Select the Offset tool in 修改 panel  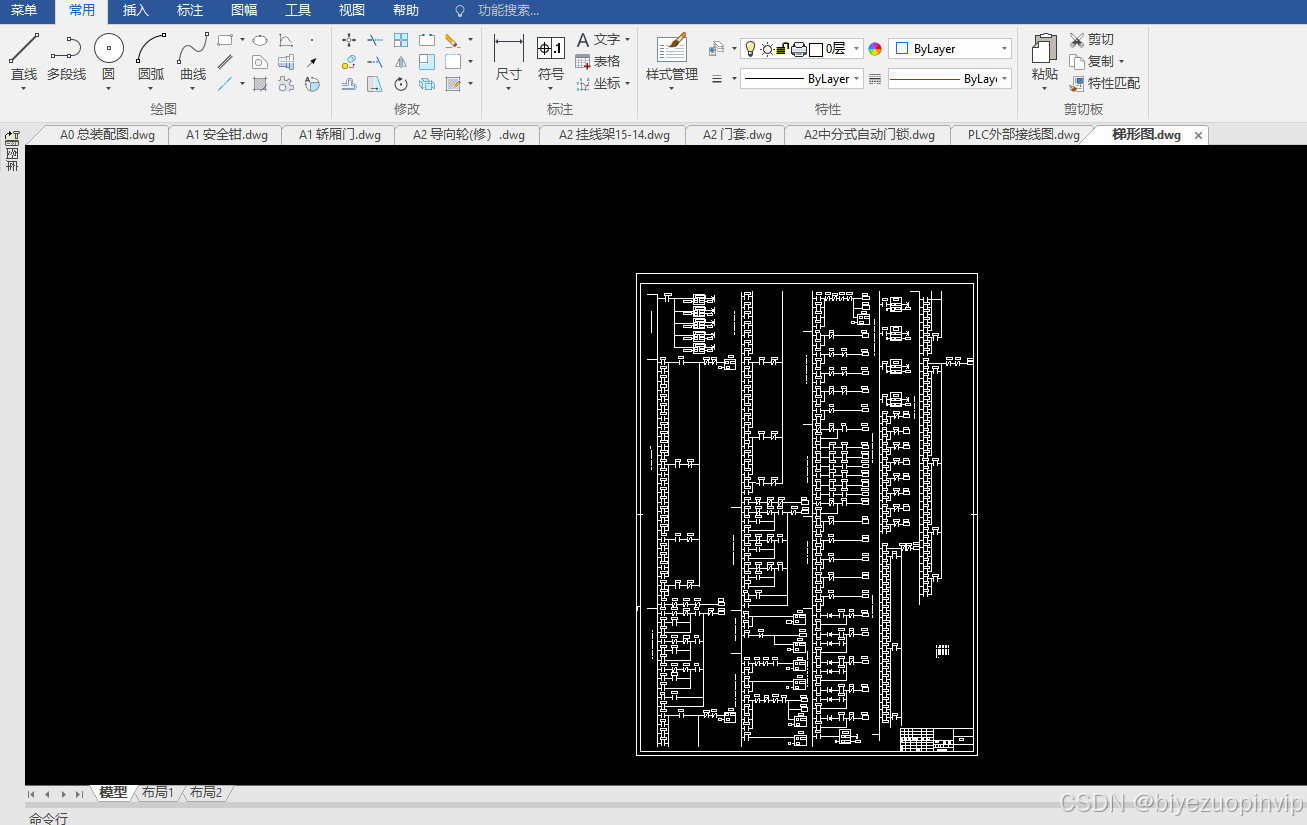tap(349, 84)
